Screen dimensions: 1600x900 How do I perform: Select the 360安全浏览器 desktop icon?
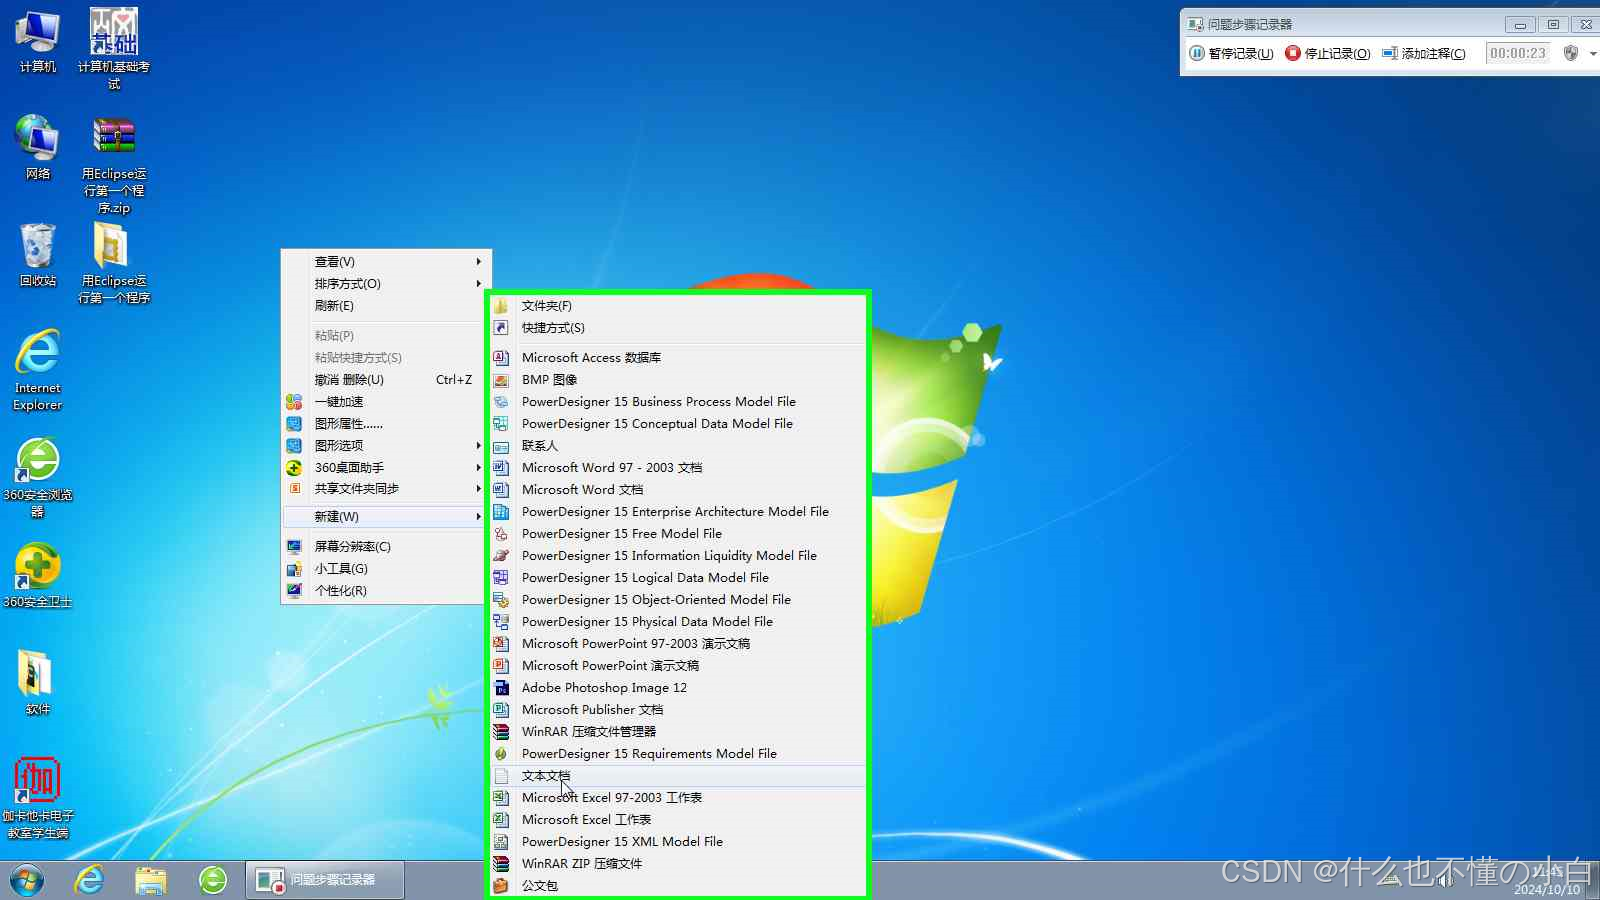tap(37, 478)
